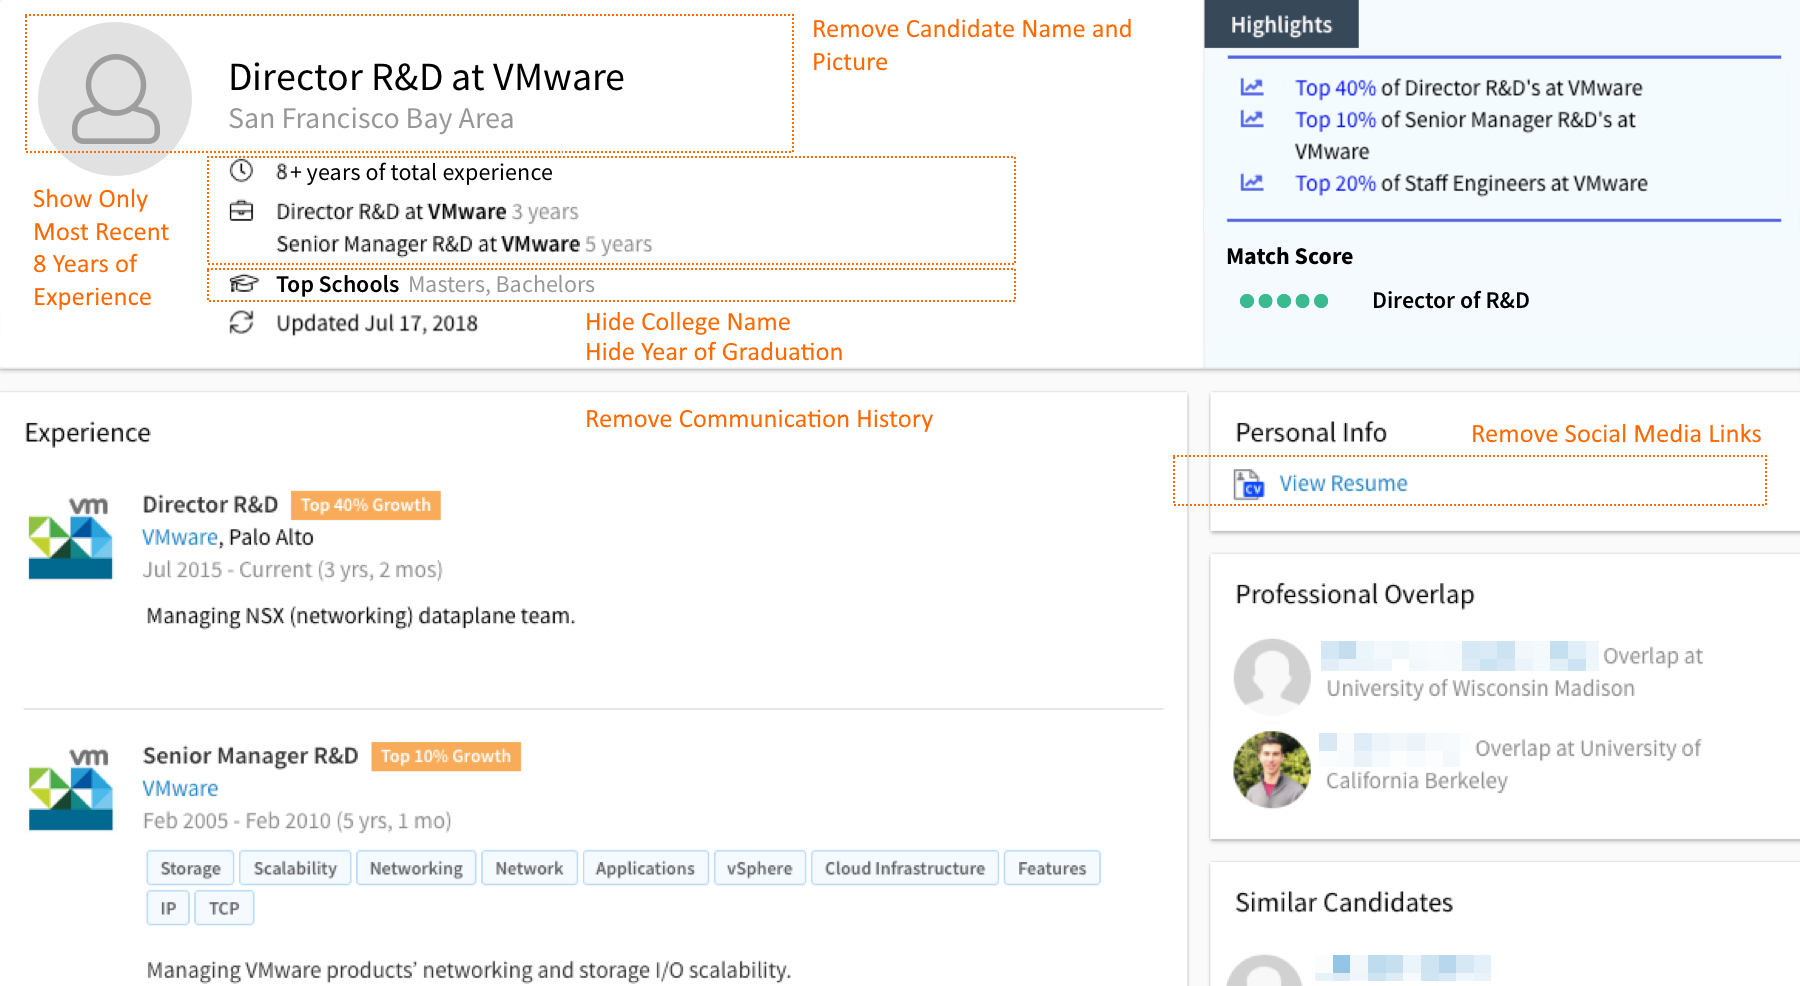The image size is (1800, 986).
Task: Select the Storage skill tag
Action: pos(191,868)
